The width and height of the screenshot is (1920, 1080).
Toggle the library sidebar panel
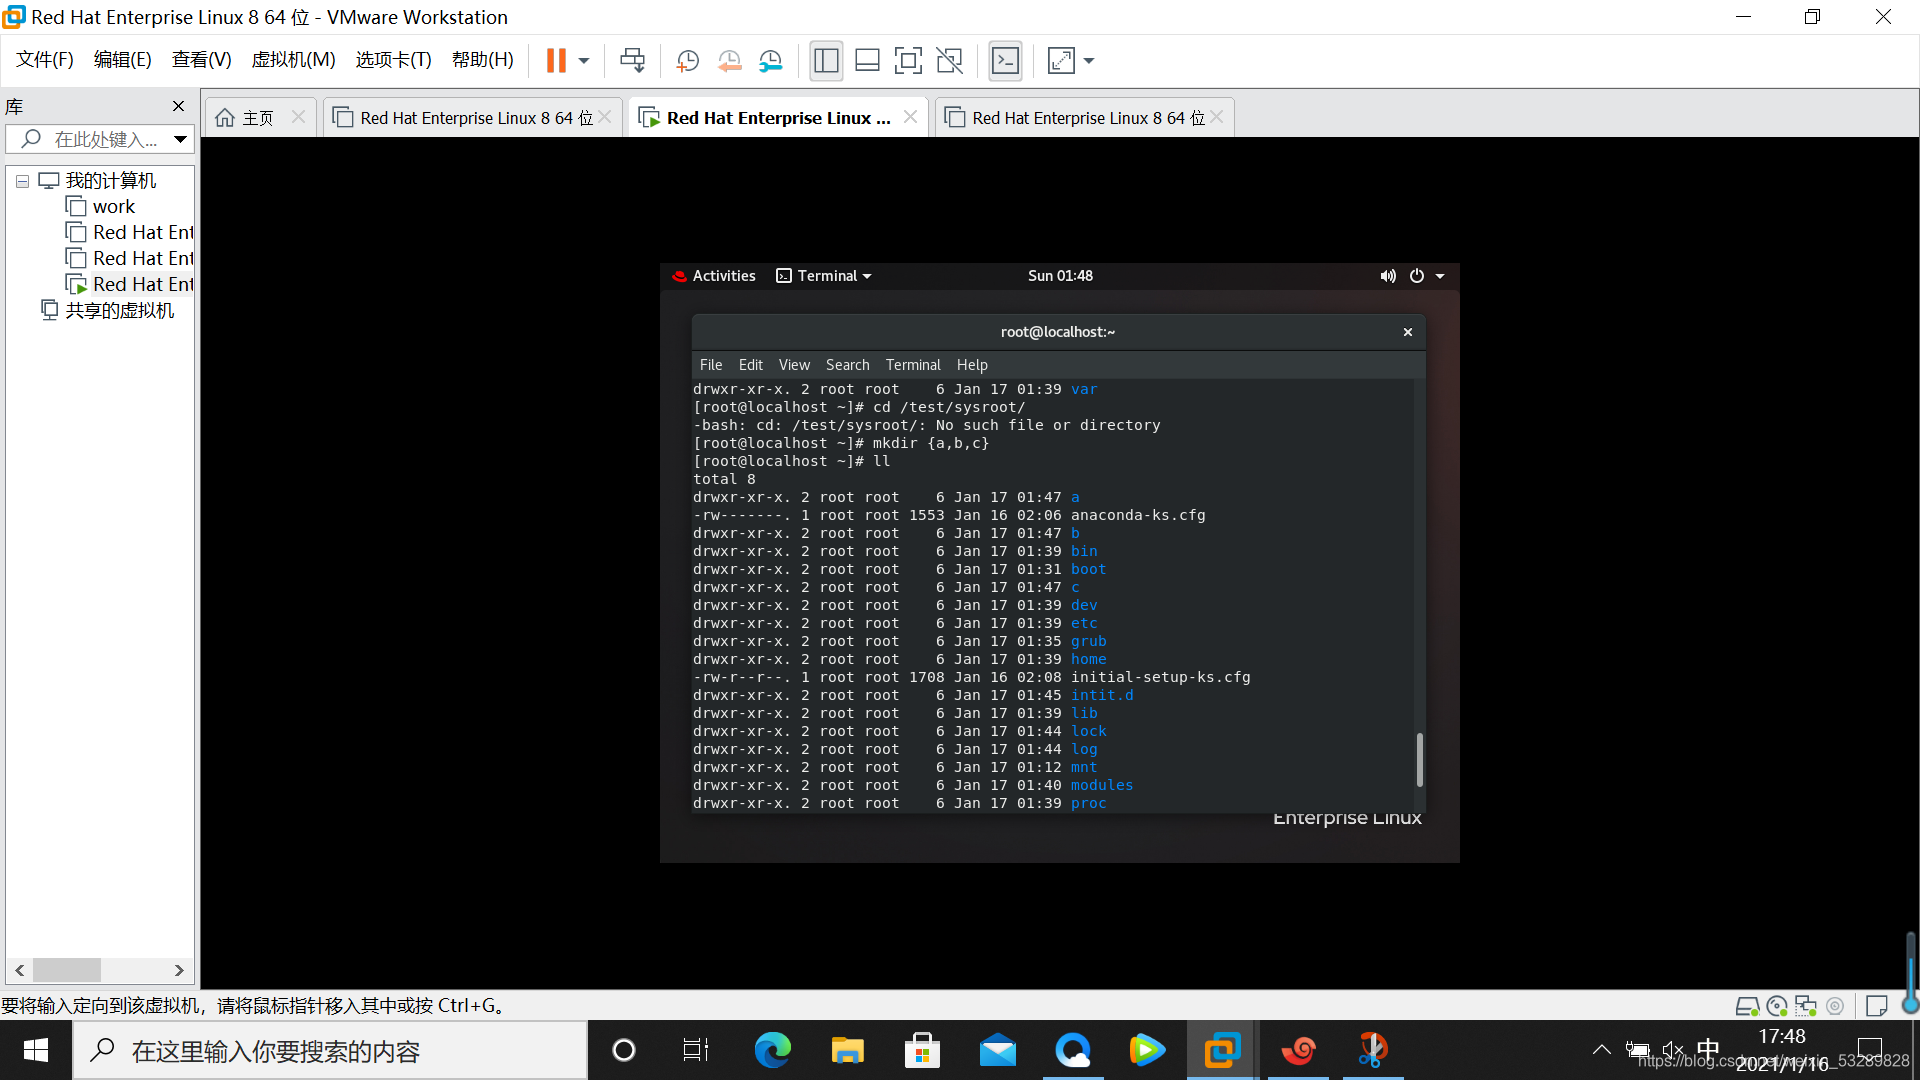click(826, 61)
